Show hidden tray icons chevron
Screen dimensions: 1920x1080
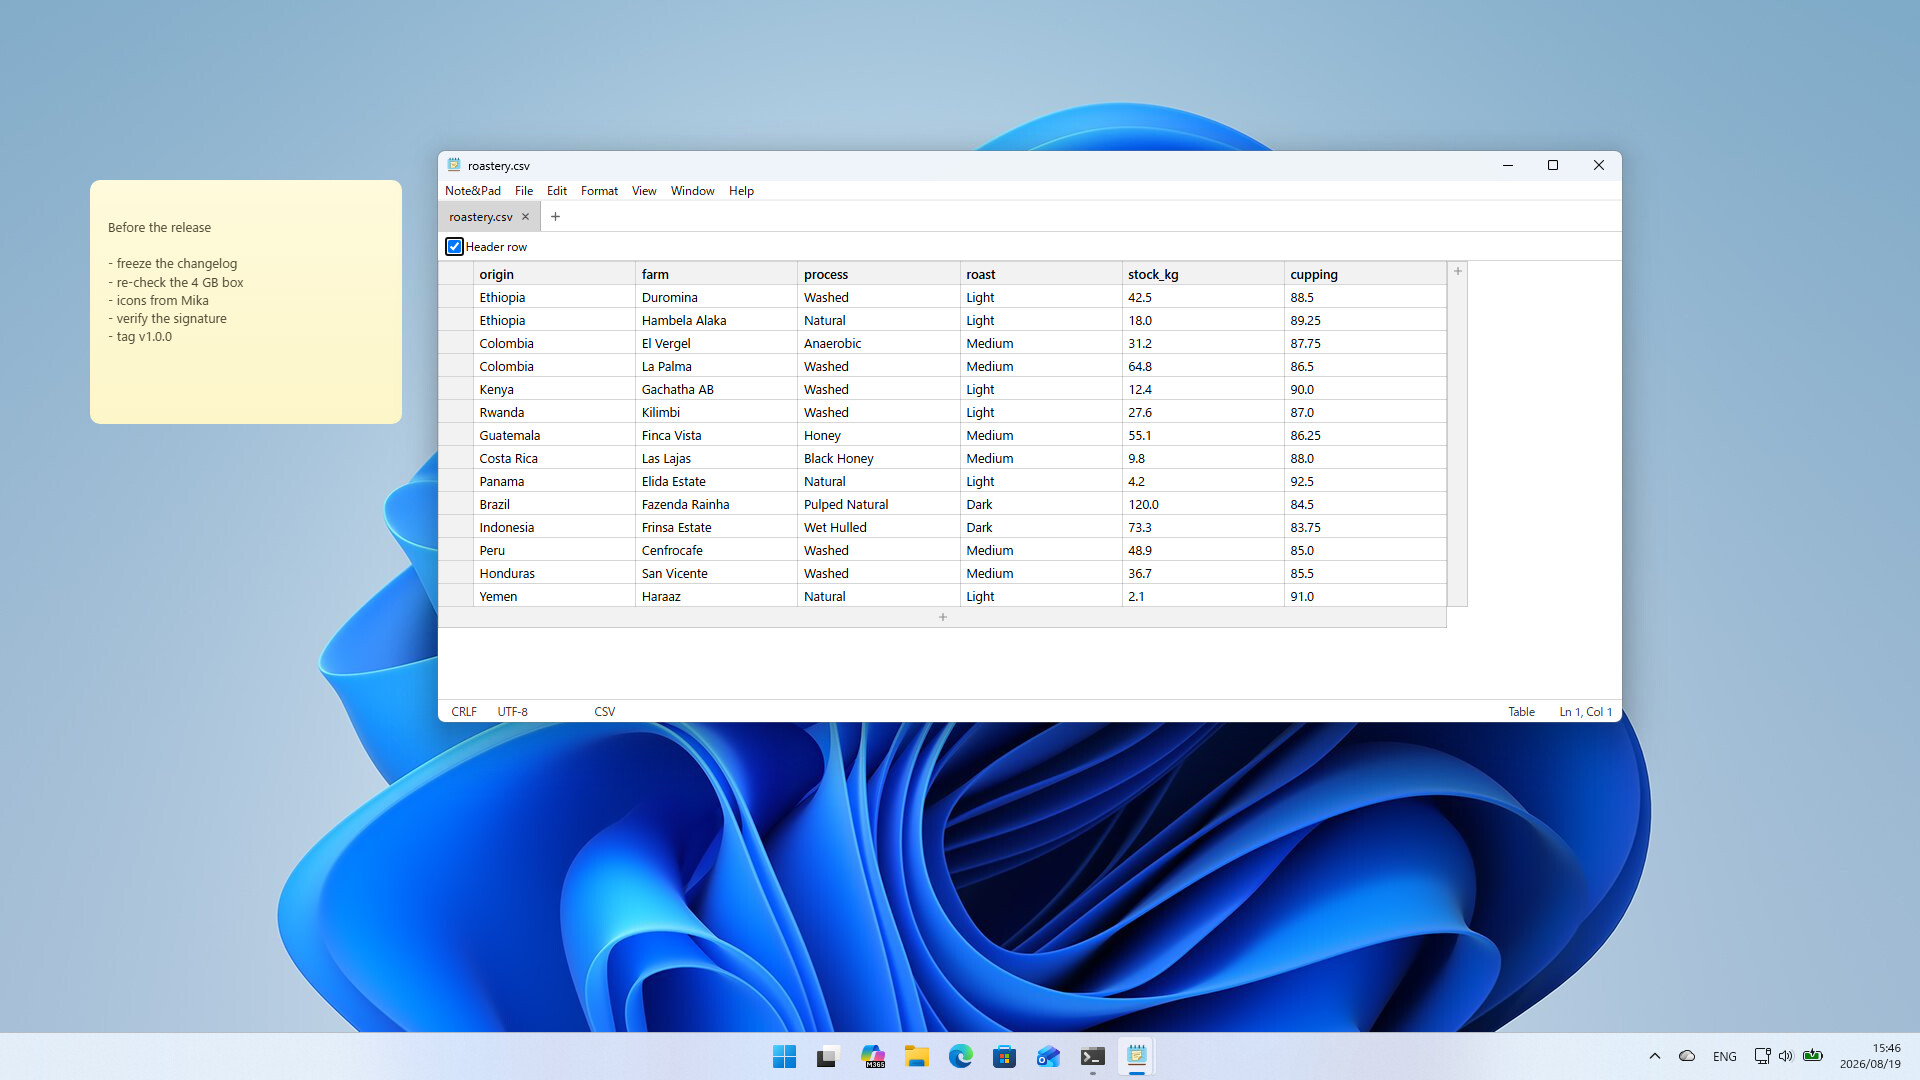pos(1655,1056)
